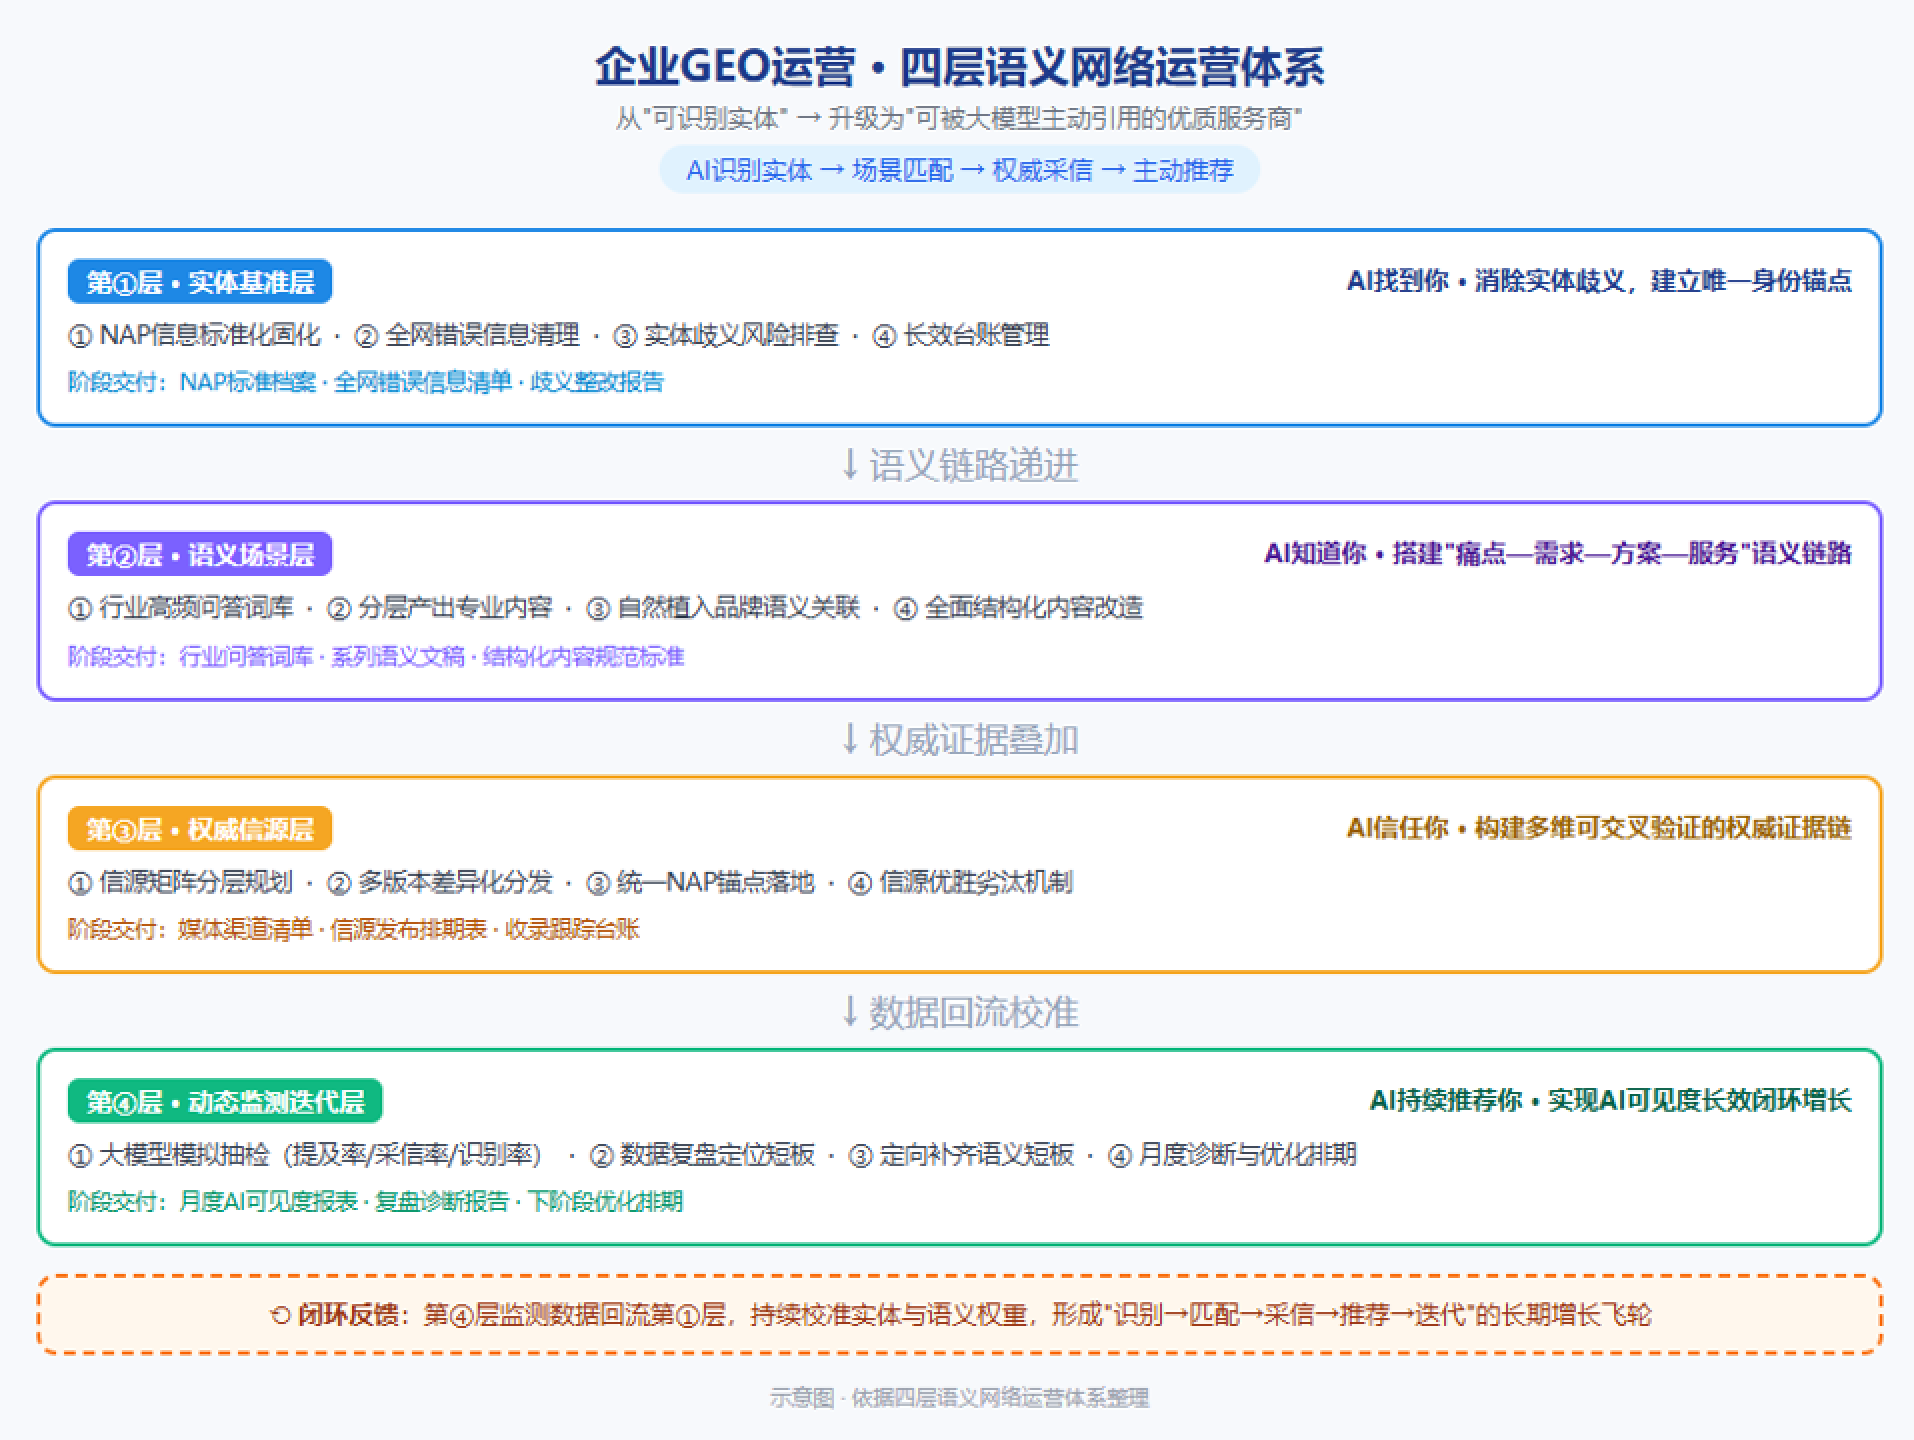Click the pill AI识别实体→场景匹配→权威采信→主动推荐
Image resolution: width=1914 pixels, height=1440 pixels.
[x=959, y=170]
